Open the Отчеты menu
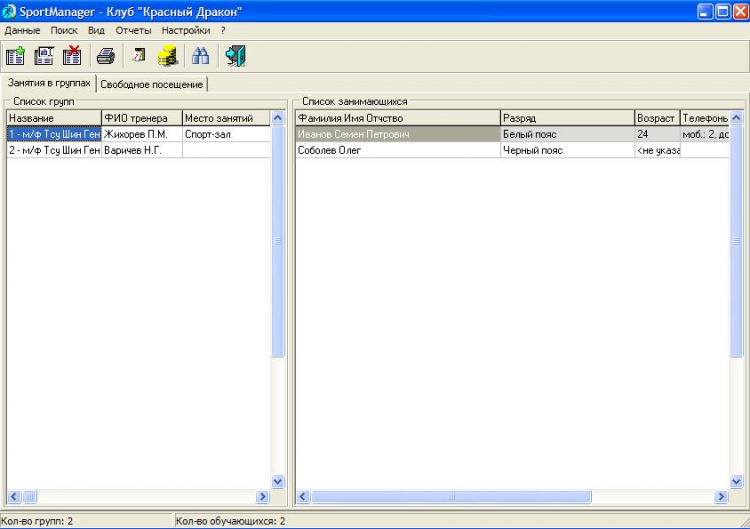This screenshot has height=529, width=750. pos(133,31)
